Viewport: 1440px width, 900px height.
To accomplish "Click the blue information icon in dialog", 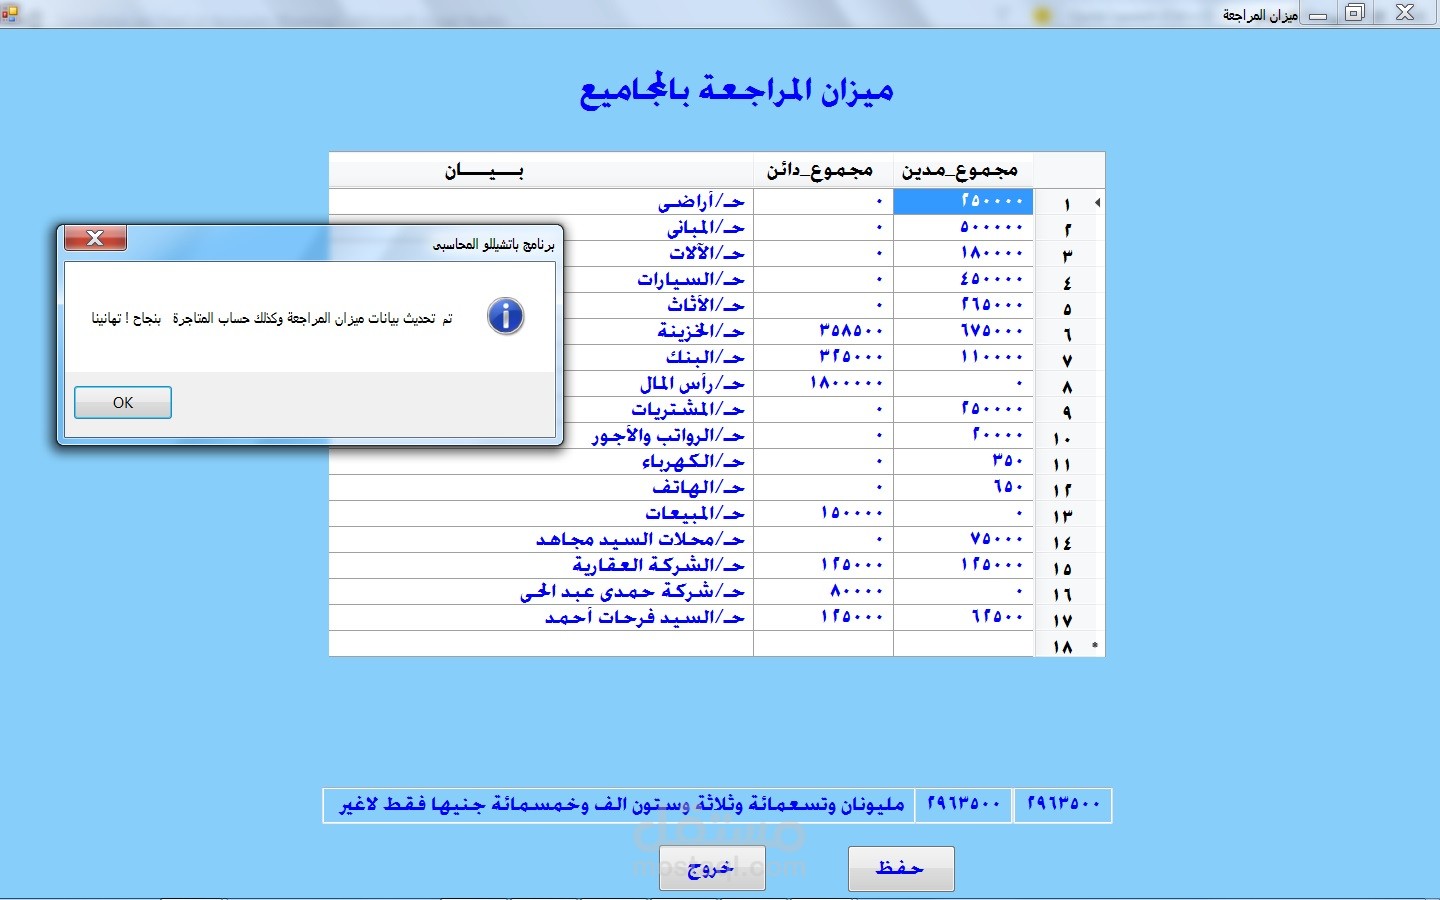I will pos(505,316).
